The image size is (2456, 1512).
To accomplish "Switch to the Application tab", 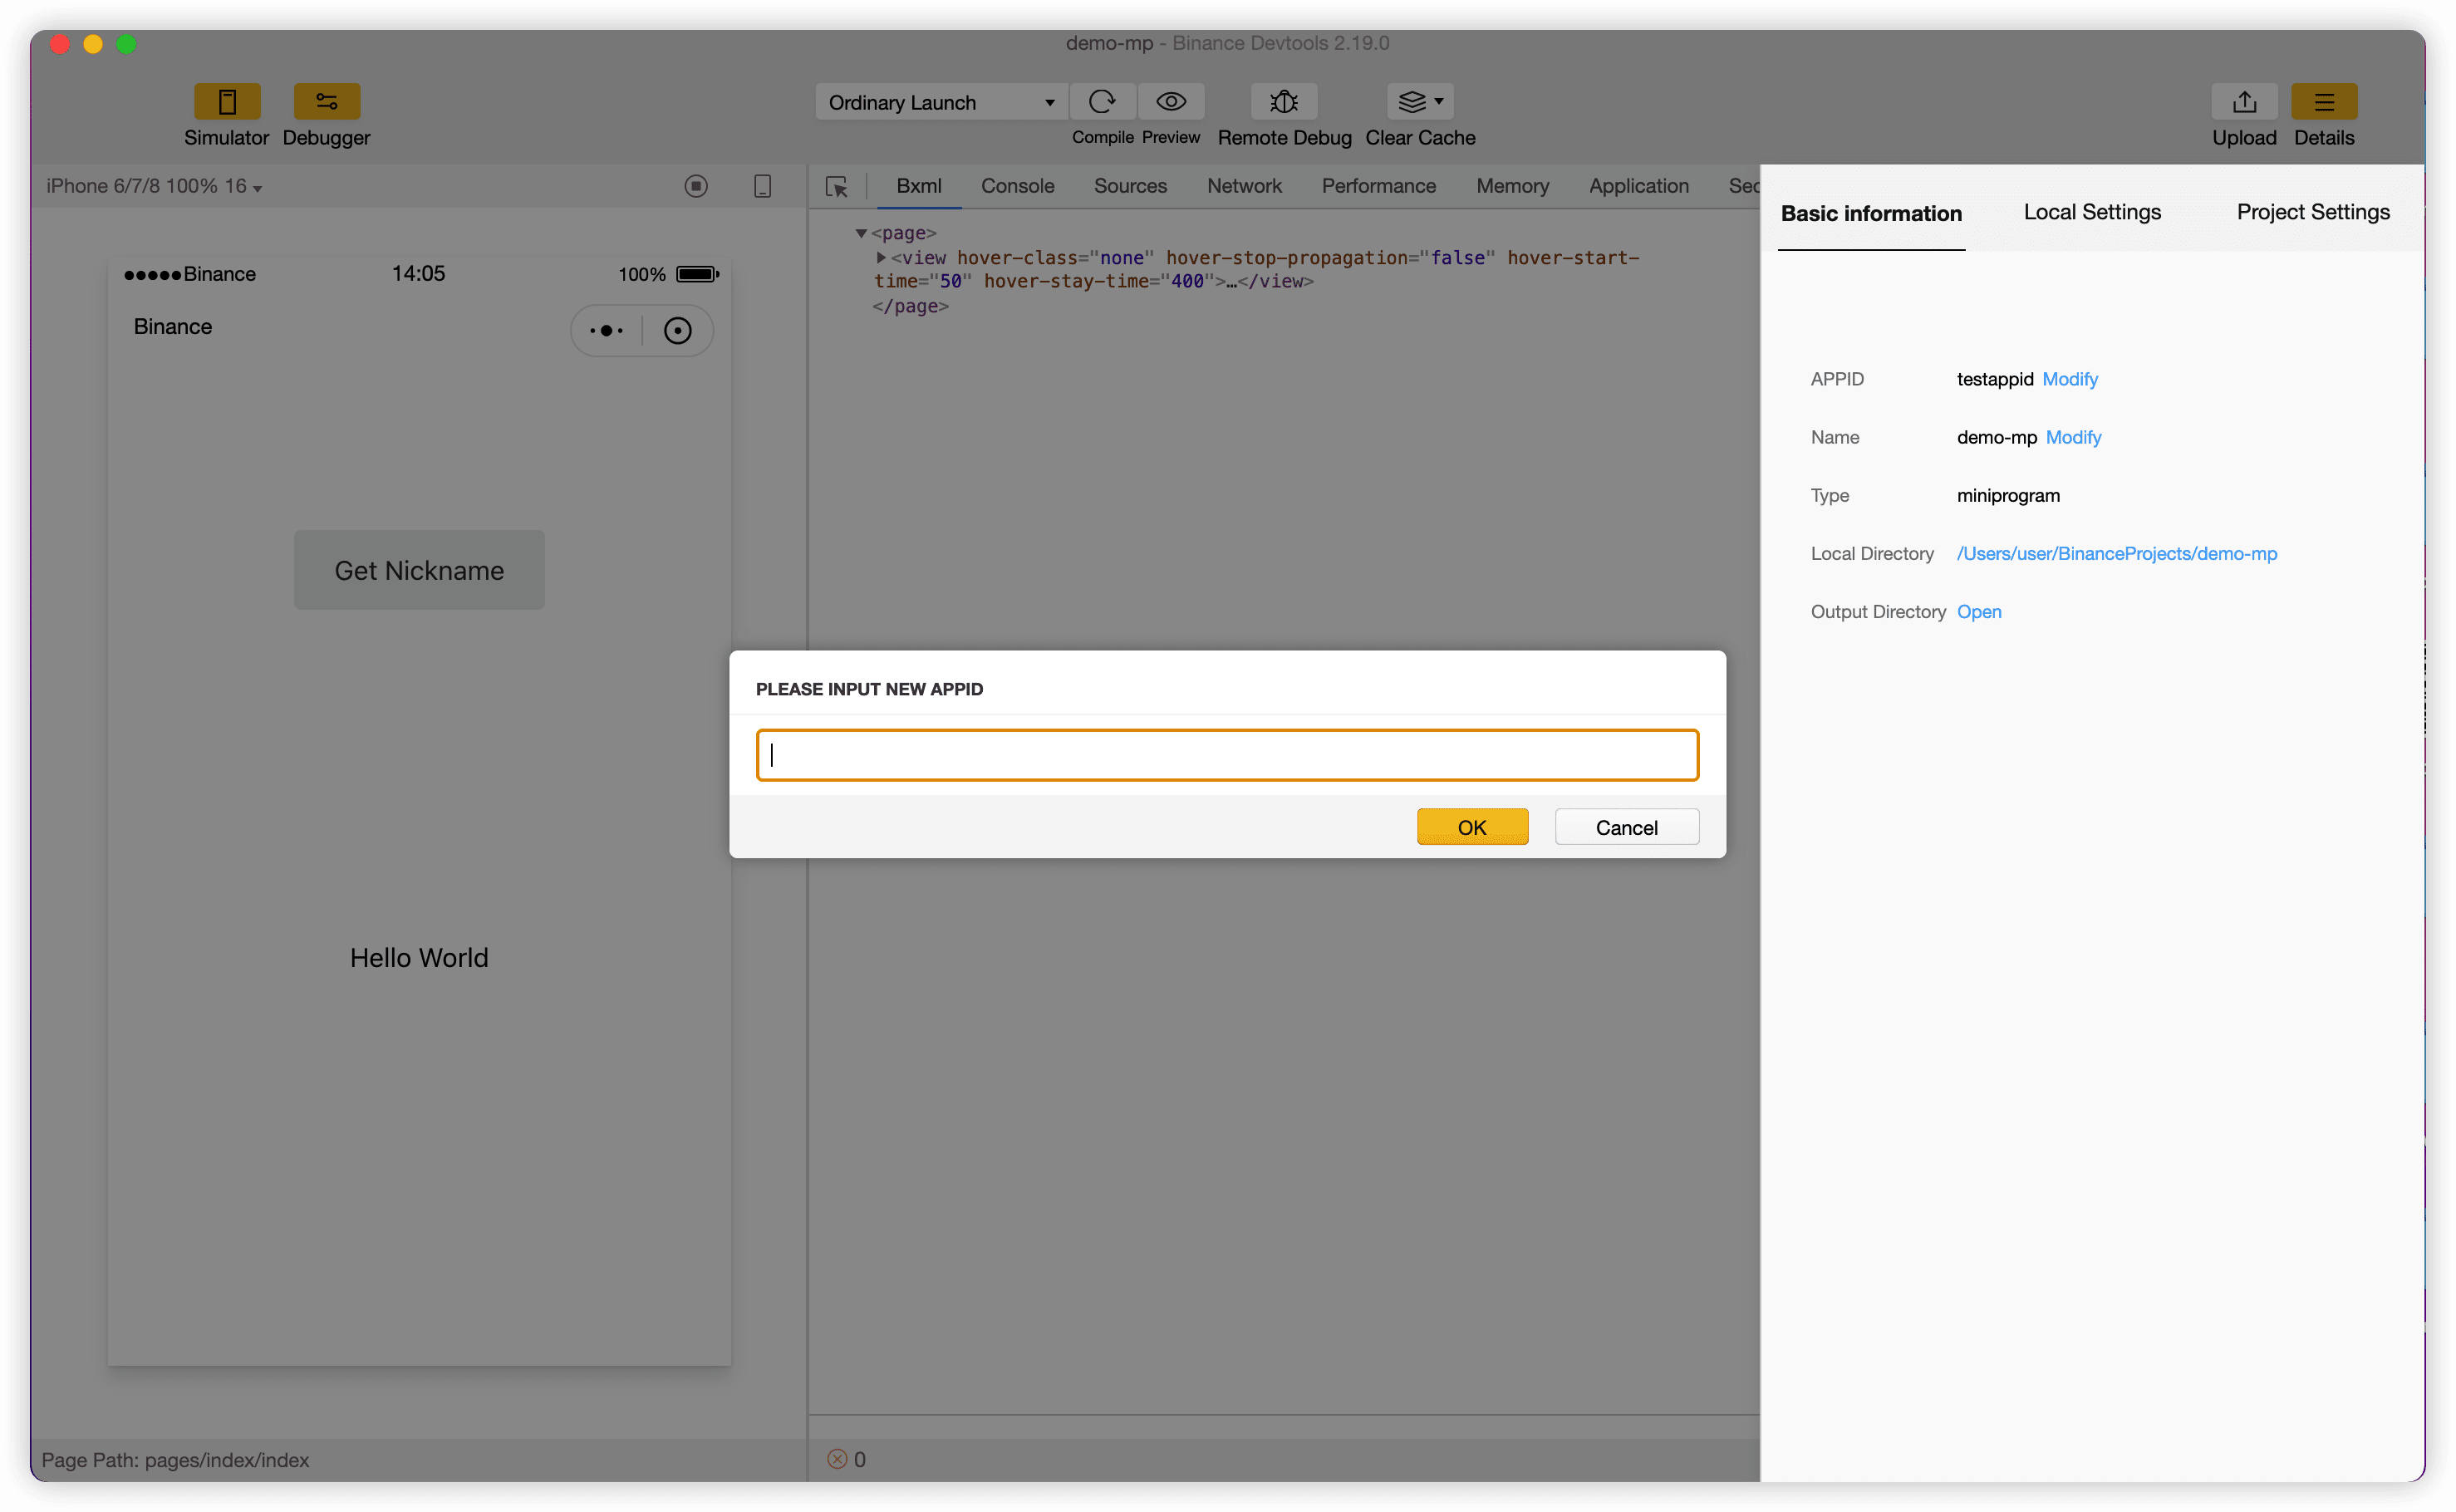I will (x=1638, y=186).
